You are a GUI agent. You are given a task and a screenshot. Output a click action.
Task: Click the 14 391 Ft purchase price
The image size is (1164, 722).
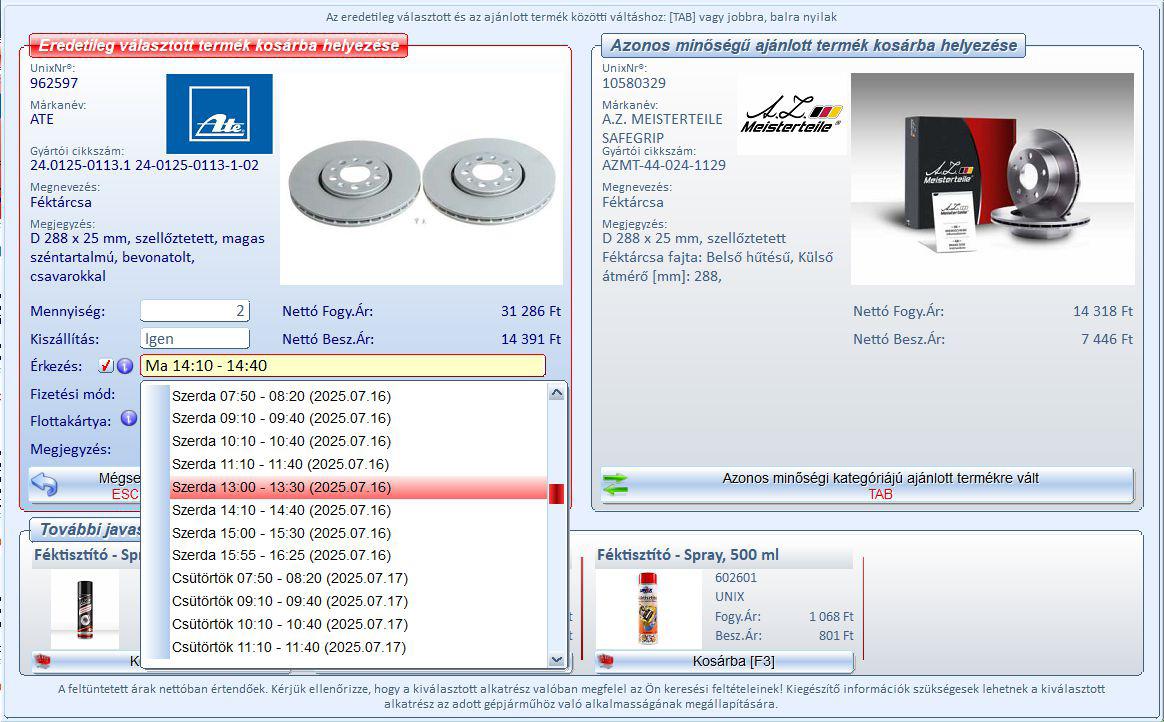[x=531, y=339]
